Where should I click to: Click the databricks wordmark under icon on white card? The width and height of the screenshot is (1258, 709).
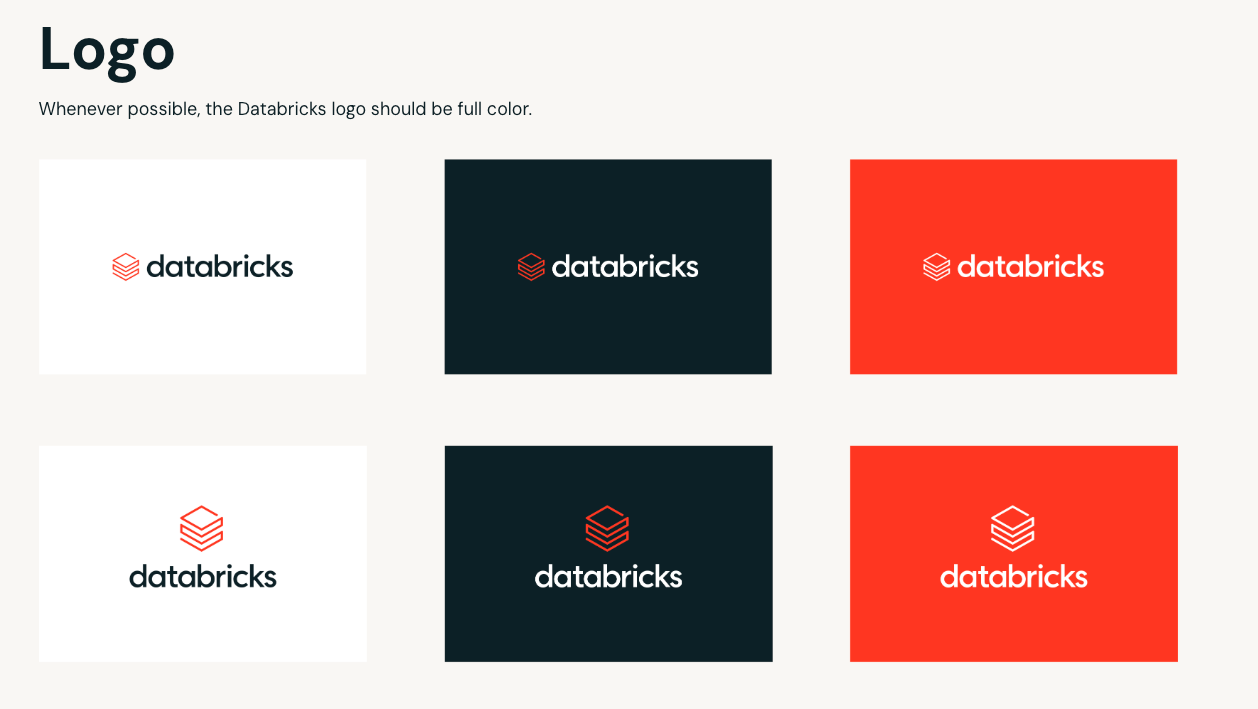(x=203, y=576)
